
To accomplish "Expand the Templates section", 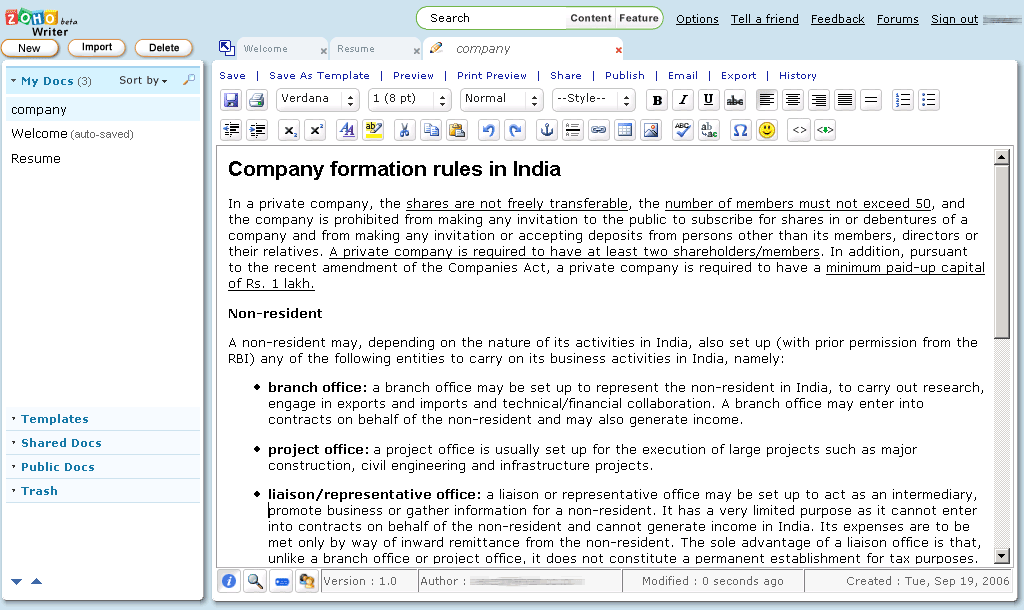I will point(54,419).
